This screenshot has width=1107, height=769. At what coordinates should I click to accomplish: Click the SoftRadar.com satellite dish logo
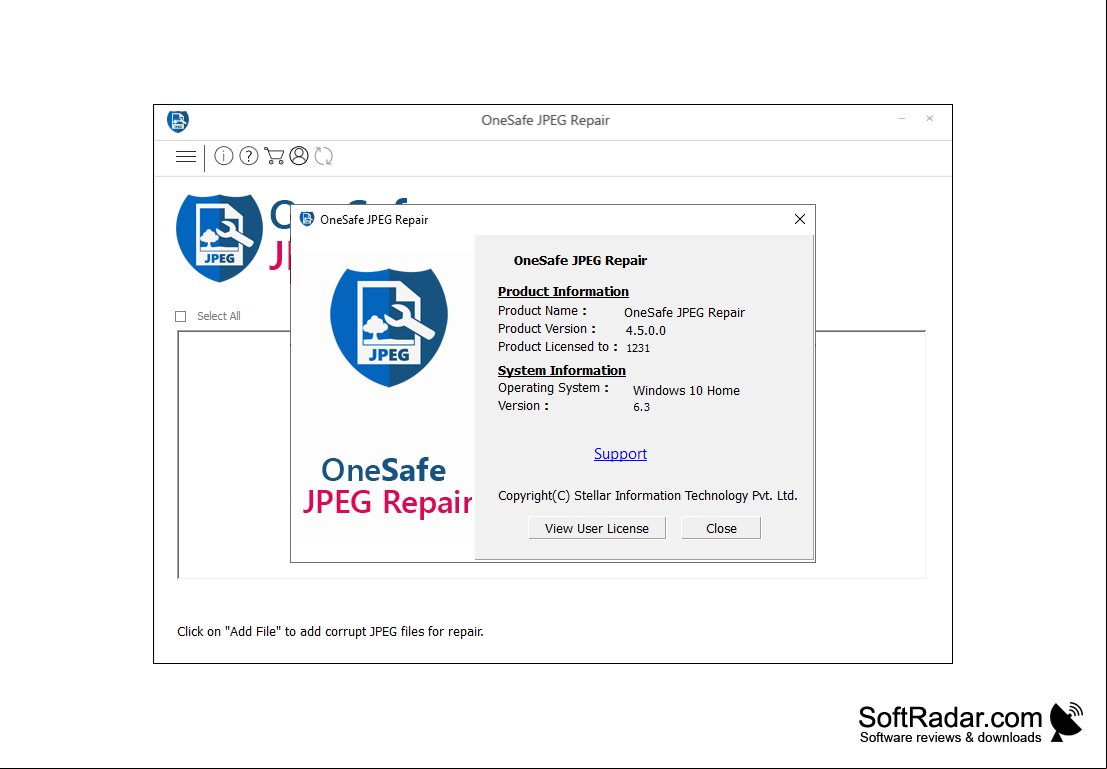click(1065, 722)
